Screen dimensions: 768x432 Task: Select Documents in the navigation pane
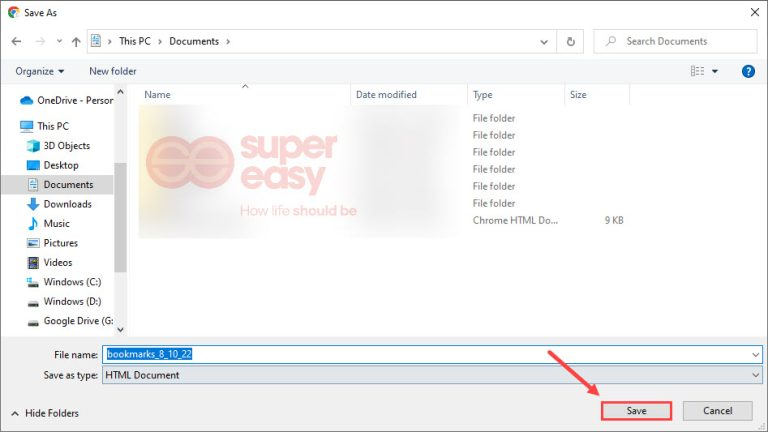pos(68,185)
